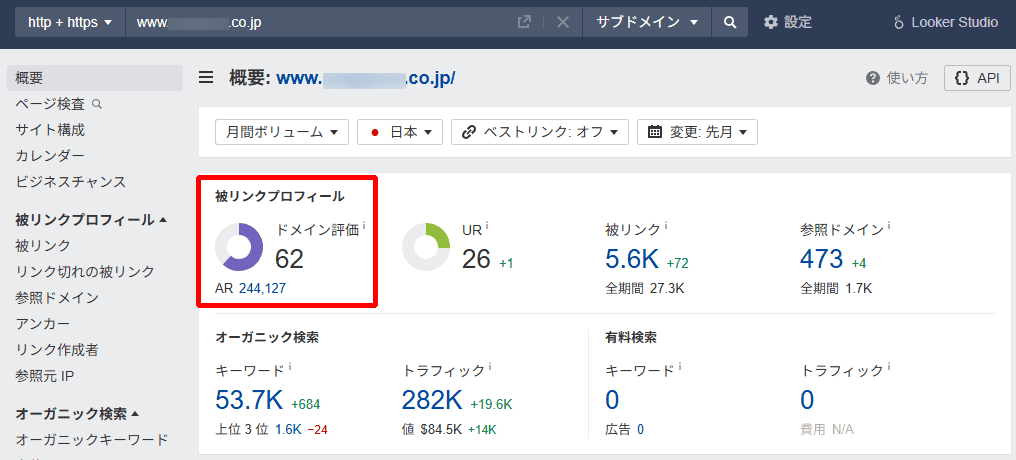Screen dimensions: 1016x460
Task: Click the UR green donut chart
Action: pos(426,247)
